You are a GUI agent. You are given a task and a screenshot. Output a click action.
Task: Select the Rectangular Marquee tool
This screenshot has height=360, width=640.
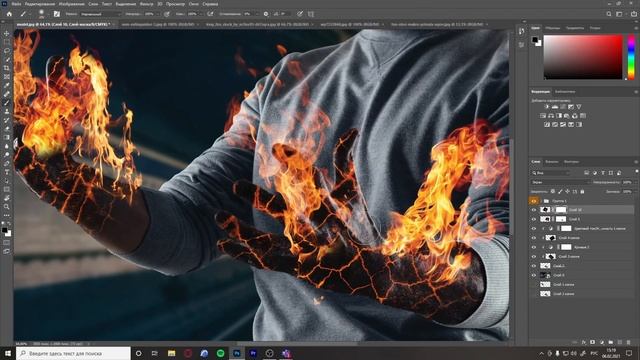point(7,42)
